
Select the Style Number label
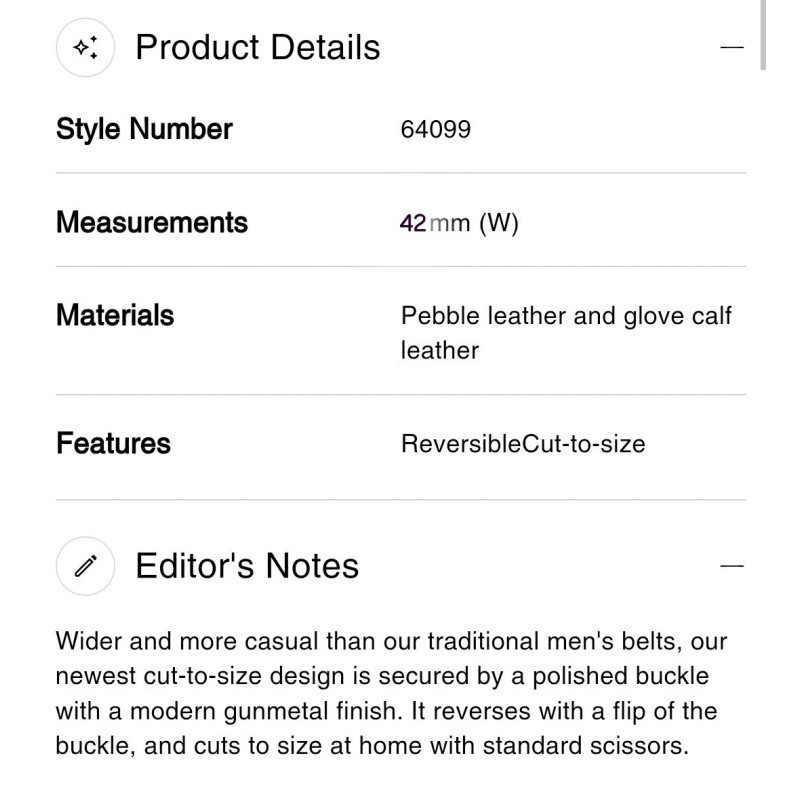pos(144,129)
